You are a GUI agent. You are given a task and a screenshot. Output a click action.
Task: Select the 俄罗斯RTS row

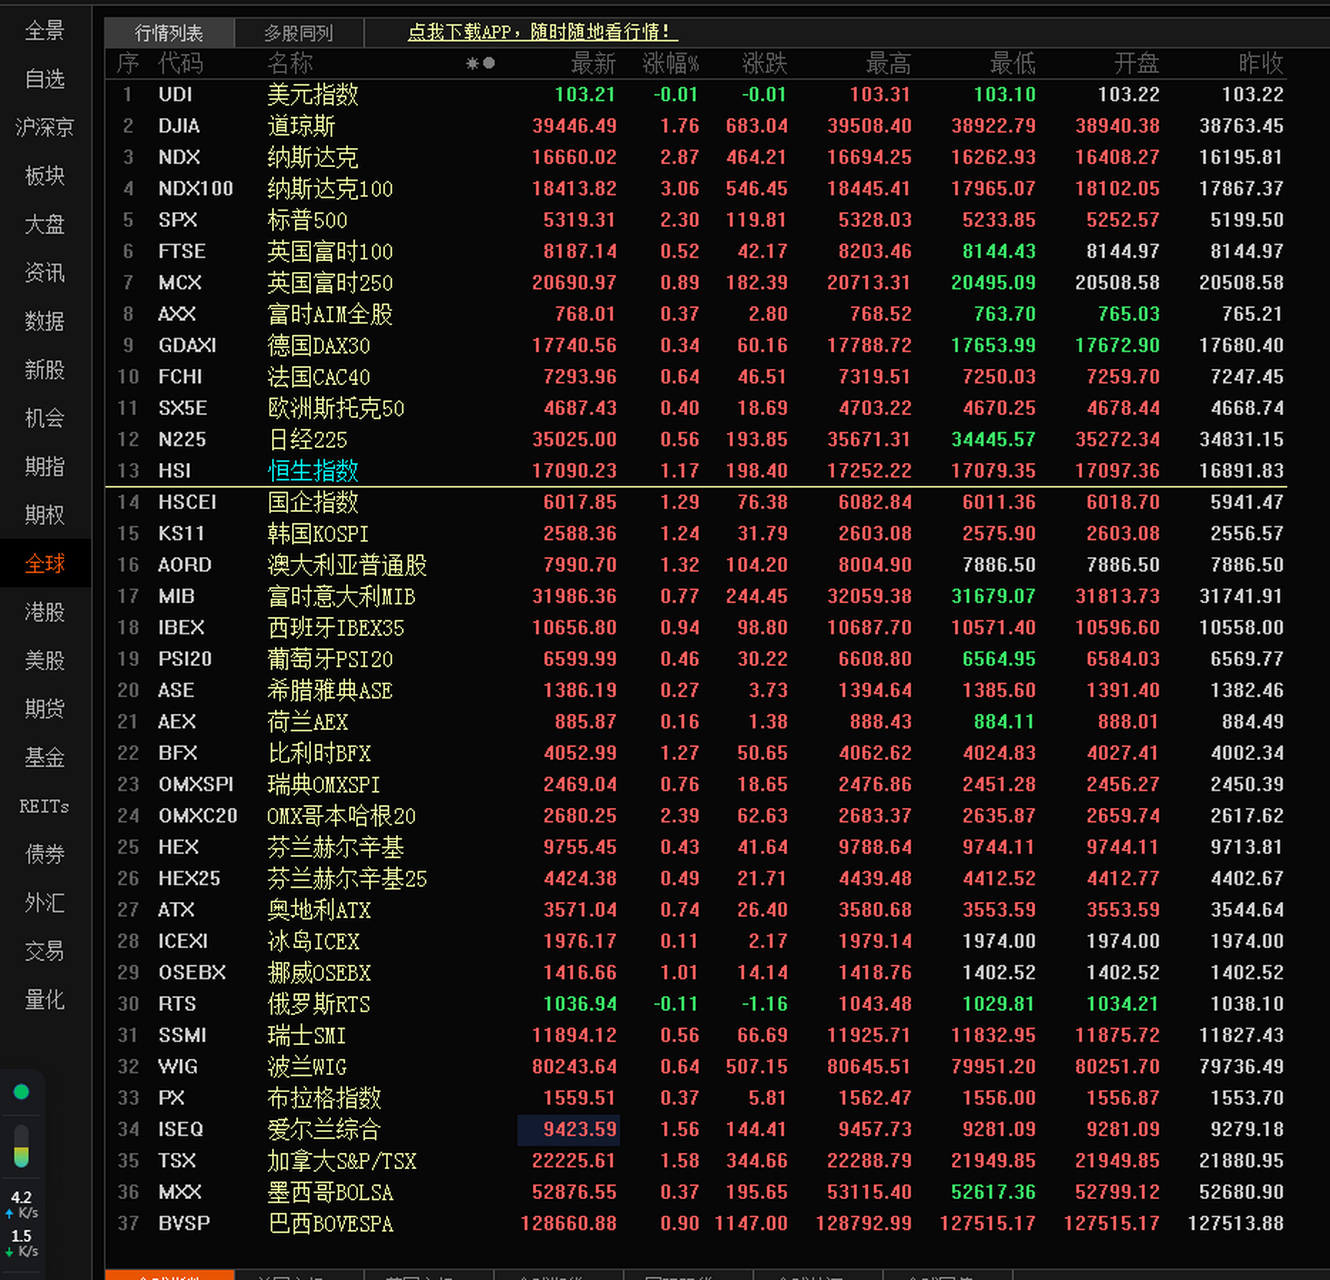coord(696,1004)
